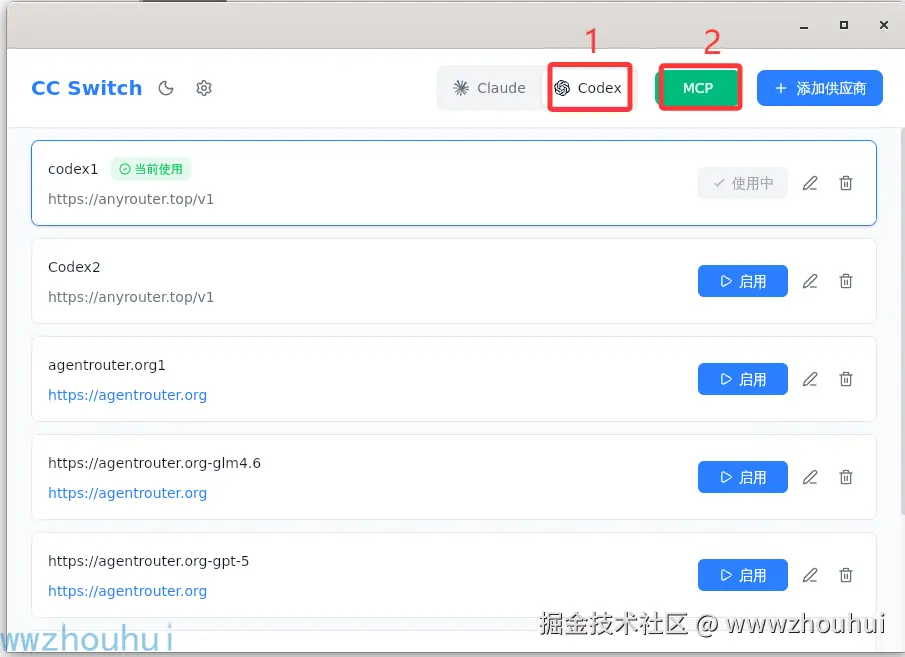Screen dimensions: 905x657
Task: Click anyrouter.top/v1 URL under codex1
Action: tap(131, 199)
